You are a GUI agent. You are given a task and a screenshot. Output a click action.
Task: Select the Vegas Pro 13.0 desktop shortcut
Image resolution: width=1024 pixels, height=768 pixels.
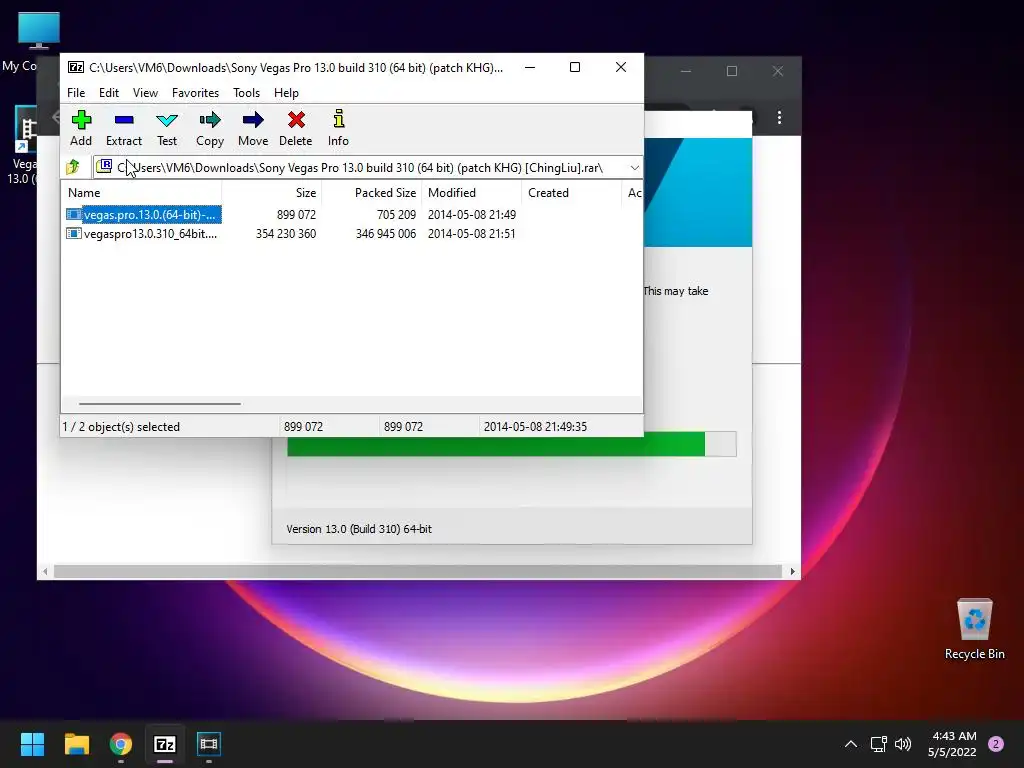click(24, 145)
